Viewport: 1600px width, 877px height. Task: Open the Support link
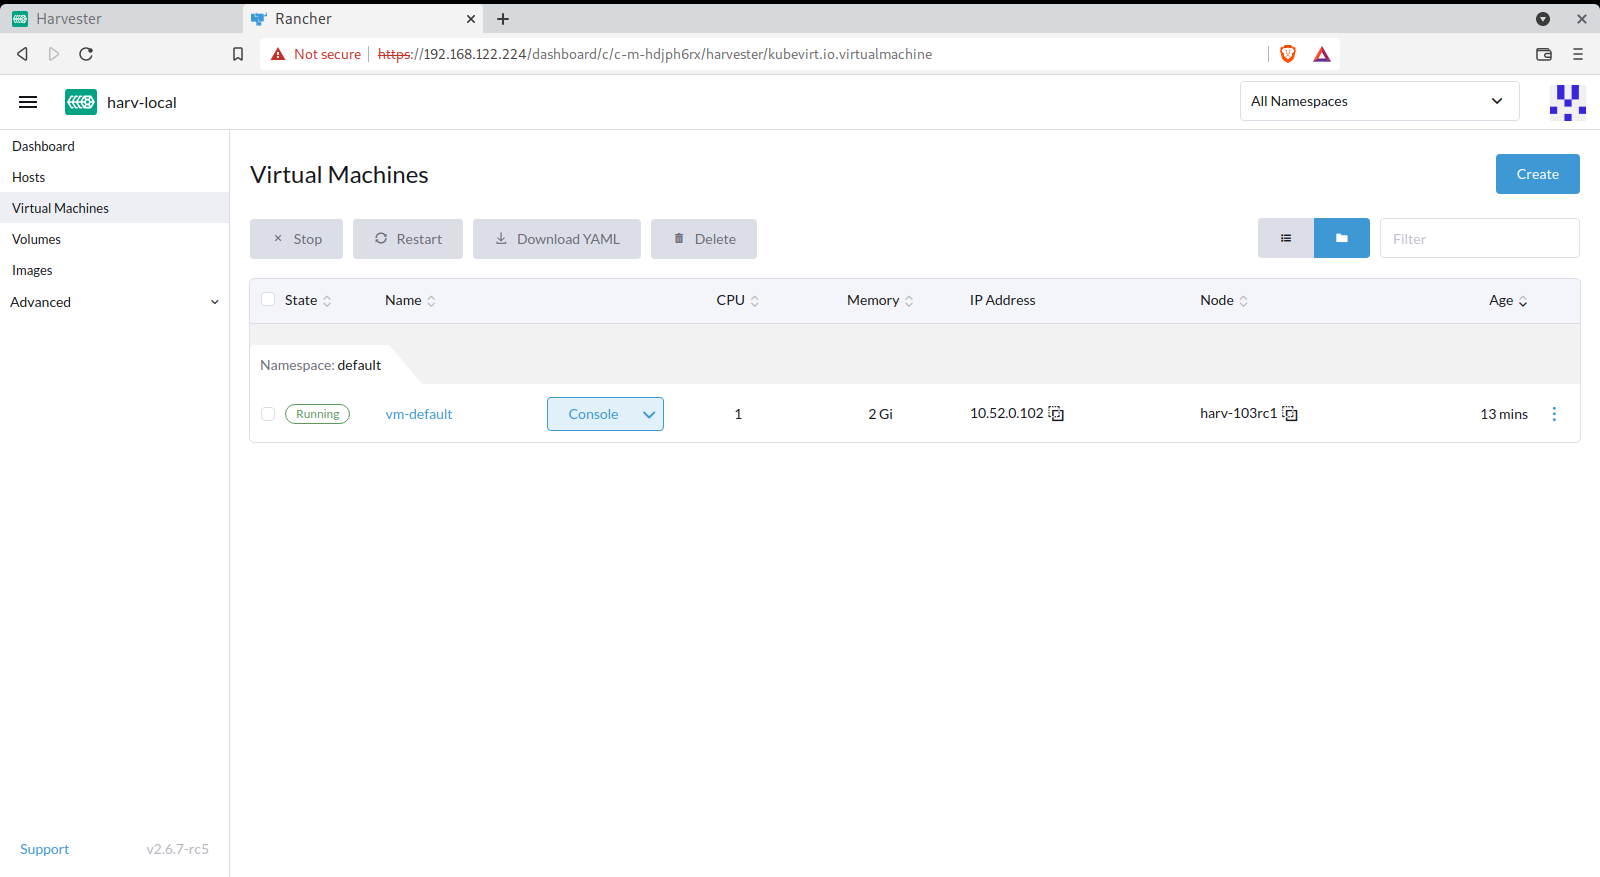(44, 849)
